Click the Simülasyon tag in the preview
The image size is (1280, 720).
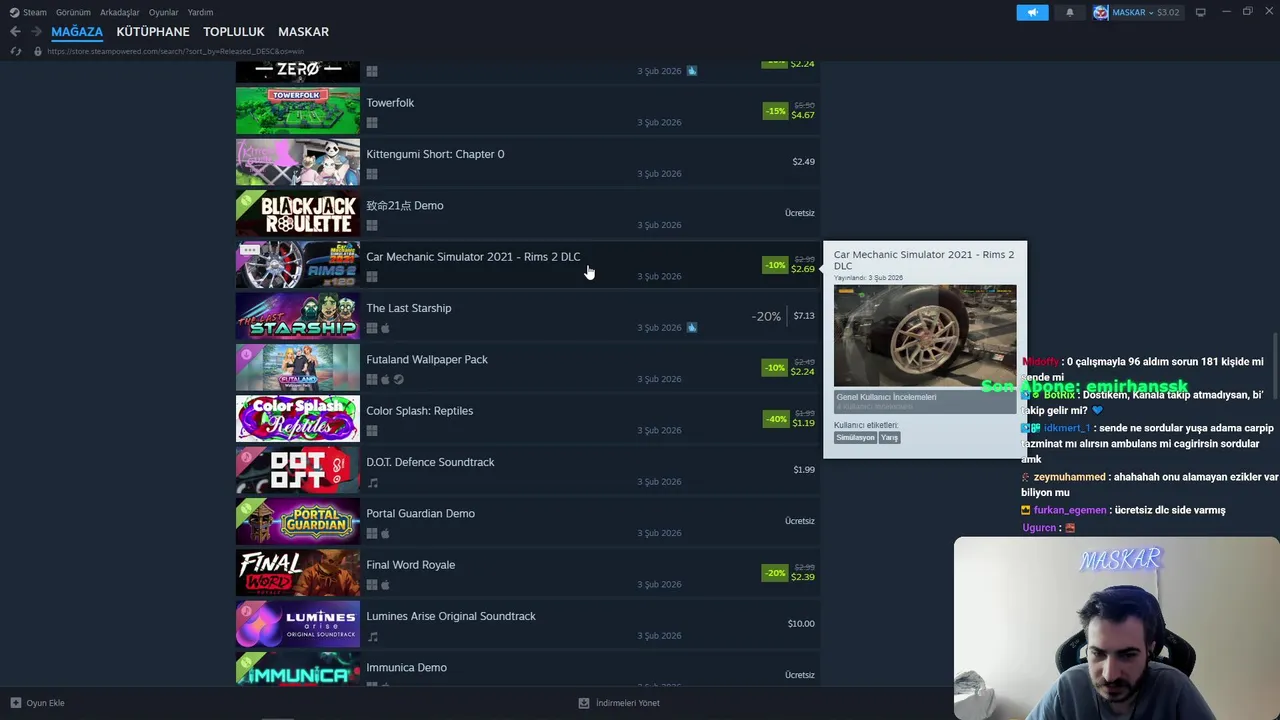click(x=855, y=437)
